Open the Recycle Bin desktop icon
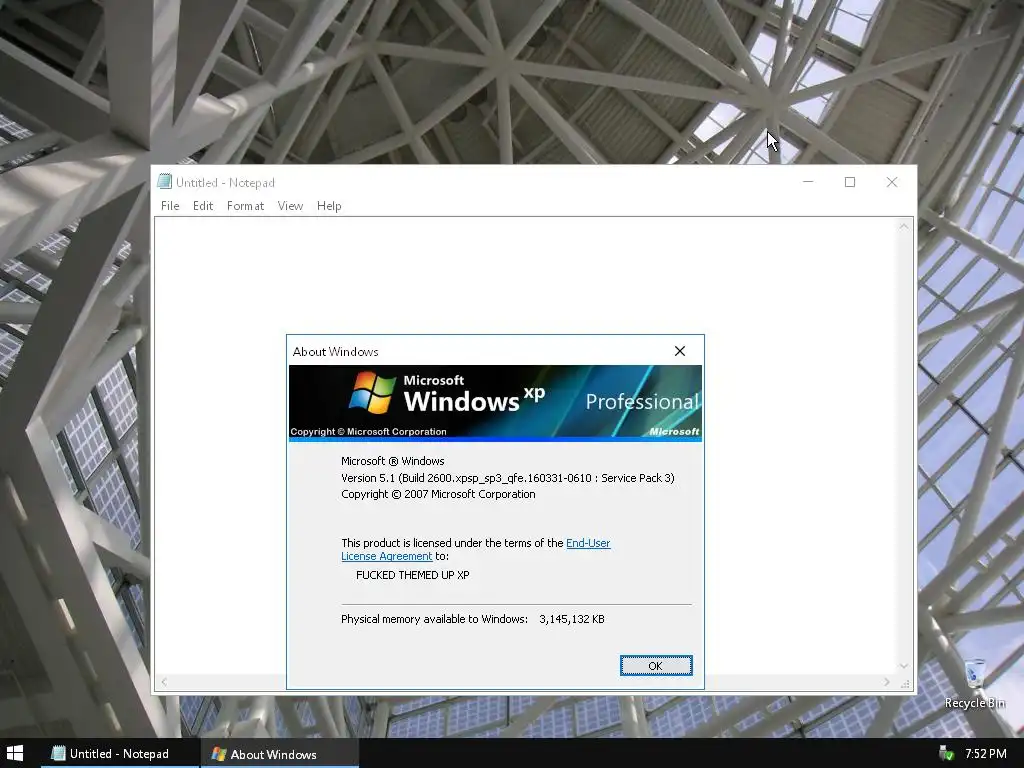Screen dimensions: 1024x768 (974, 684)
